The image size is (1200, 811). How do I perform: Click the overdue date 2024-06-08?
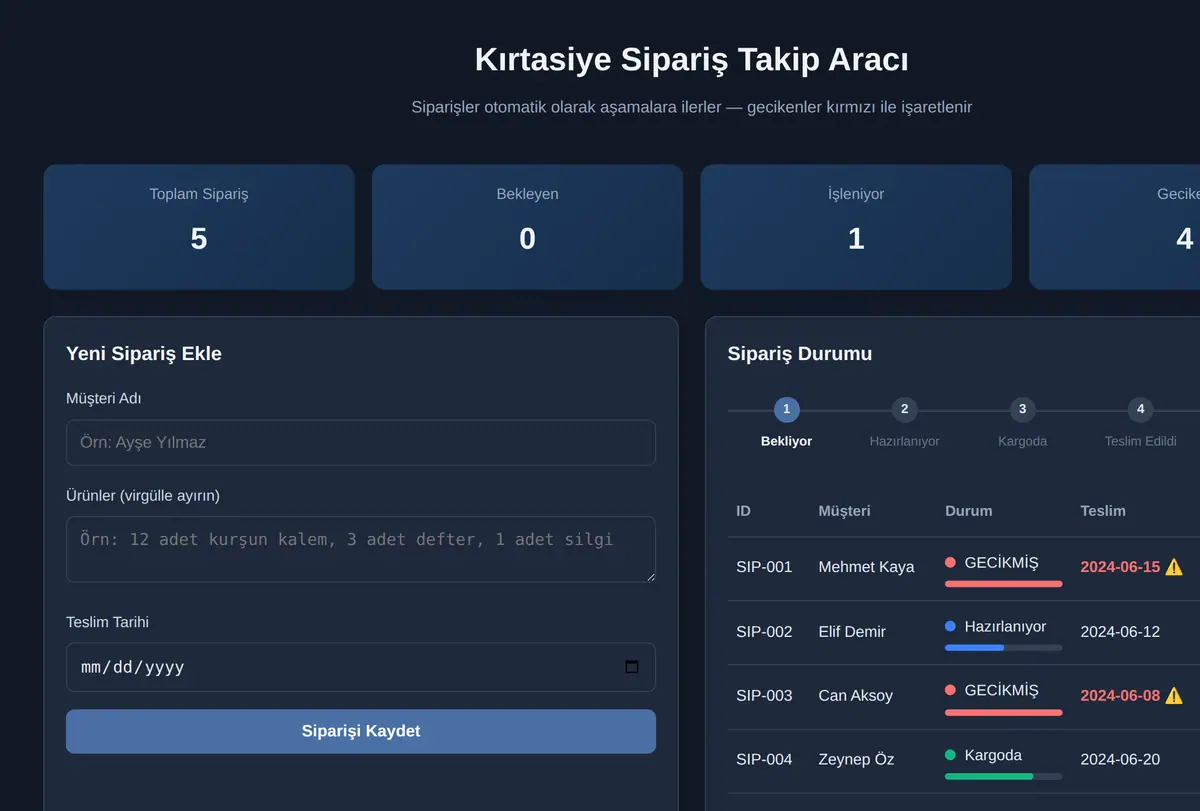(1120, 695)
